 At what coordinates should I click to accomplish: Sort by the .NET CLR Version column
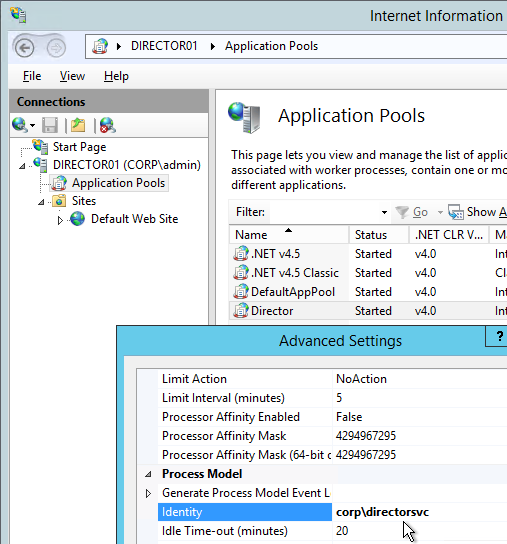pyautogui.click(x=449, y=235)
